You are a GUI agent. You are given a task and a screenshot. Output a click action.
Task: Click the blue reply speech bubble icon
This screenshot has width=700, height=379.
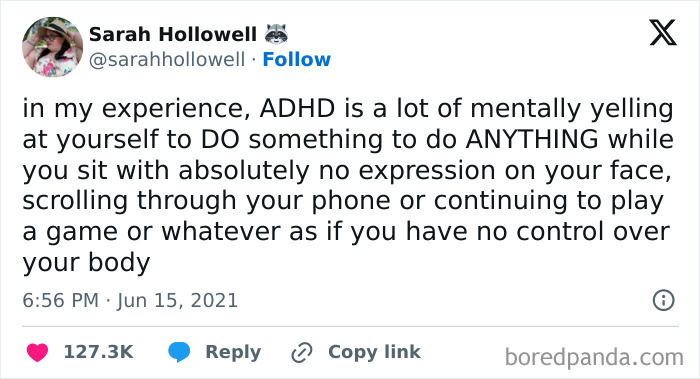pos(179,352)
